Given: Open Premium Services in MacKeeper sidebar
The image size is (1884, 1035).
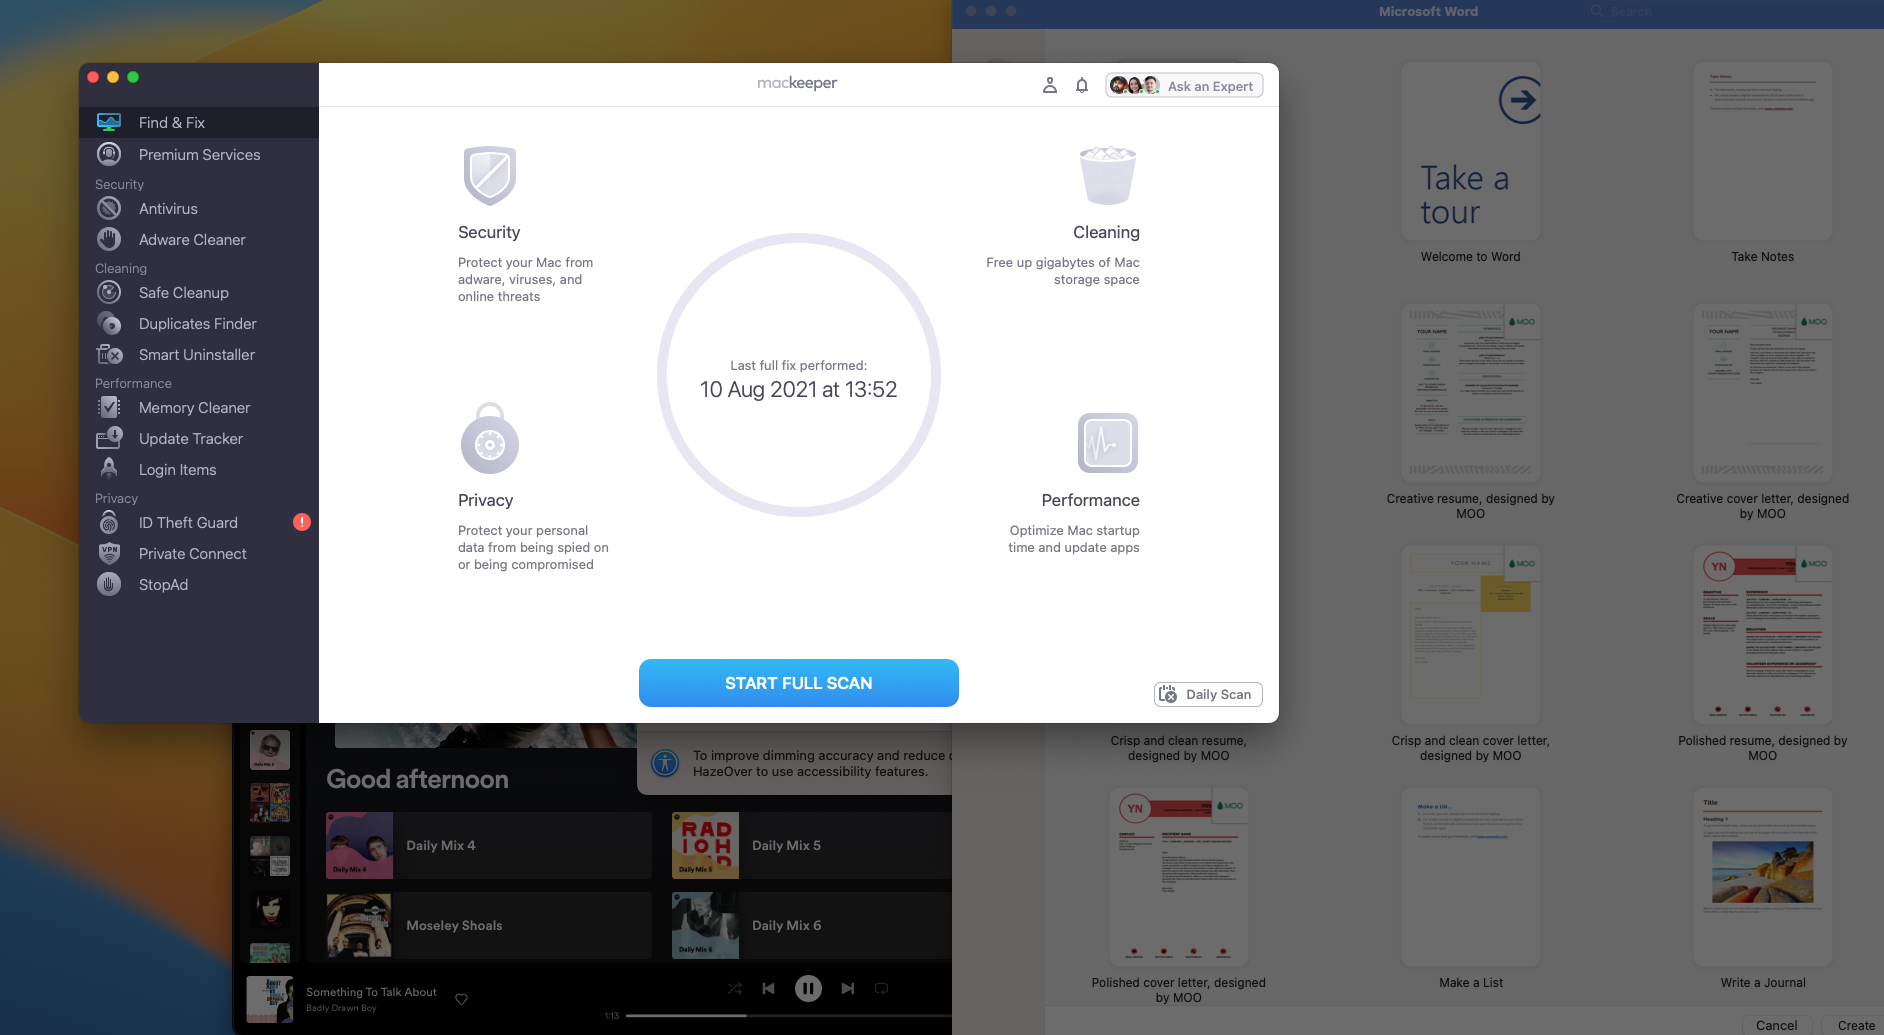Looking at the screenshot, I should click(198, 154).
